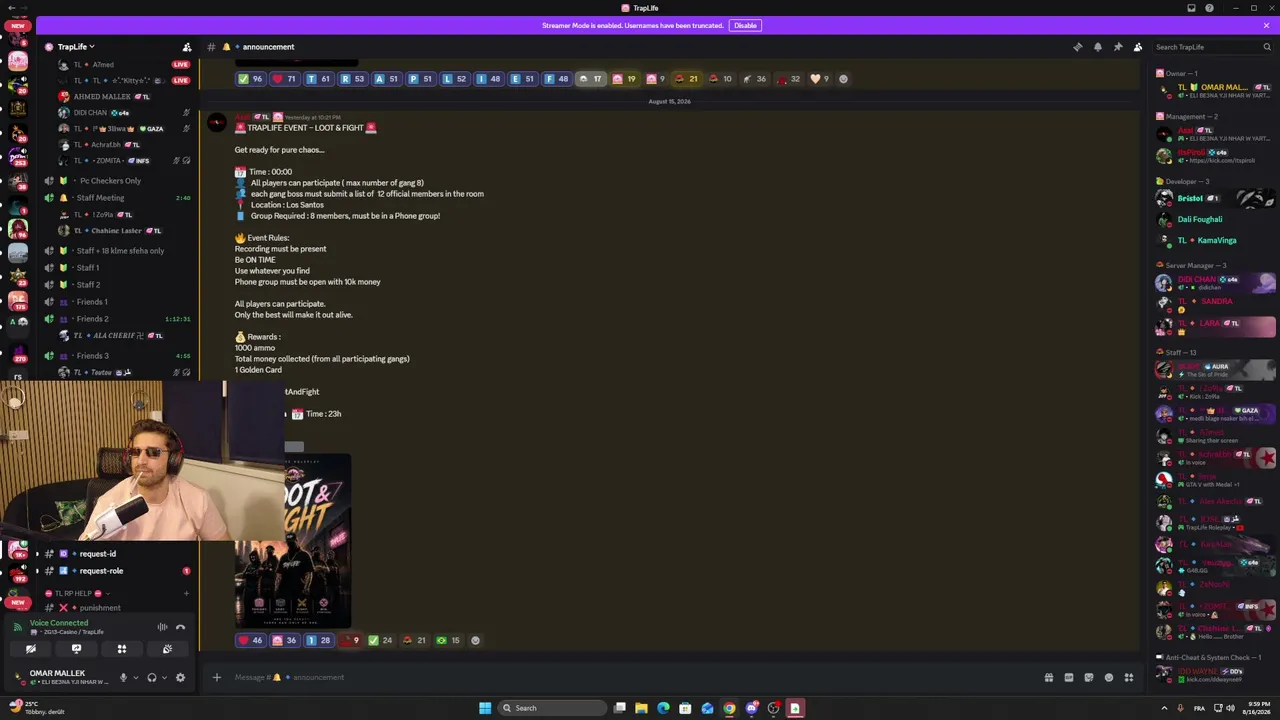Toggle the checkmark reaction with 24

(380, 640)
